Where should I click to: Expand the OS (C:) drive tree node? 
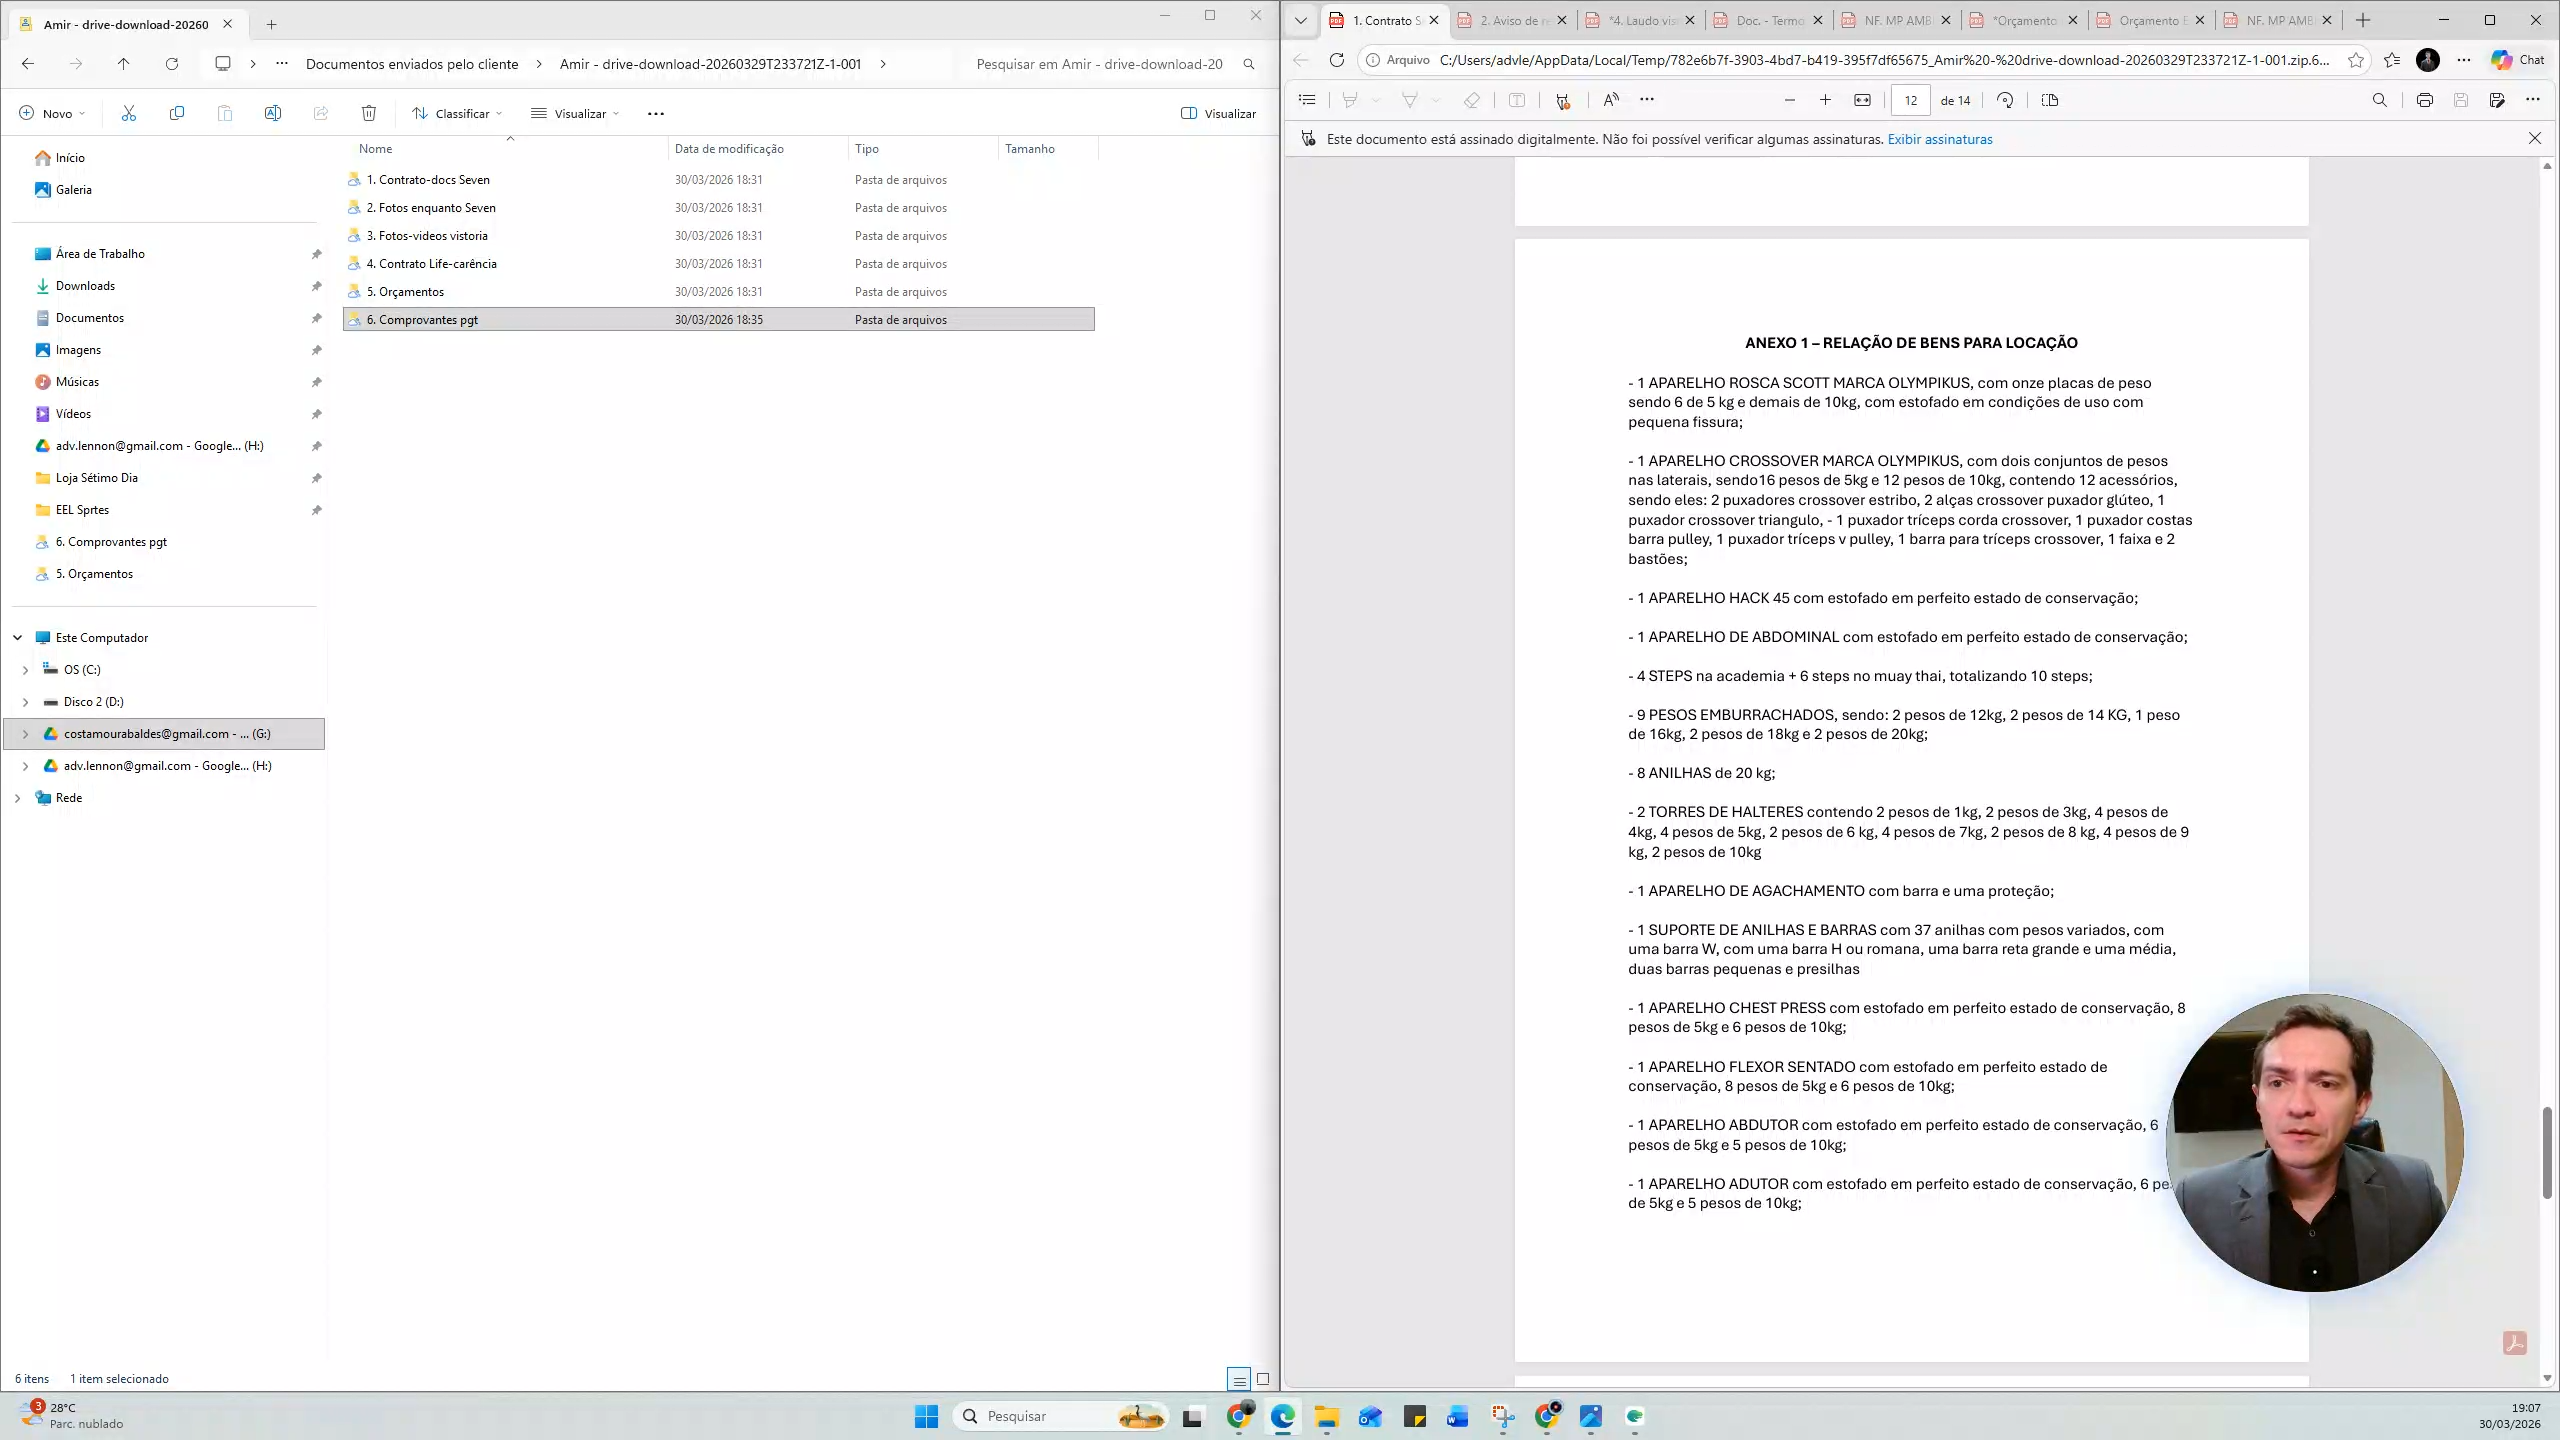(25, 670)
